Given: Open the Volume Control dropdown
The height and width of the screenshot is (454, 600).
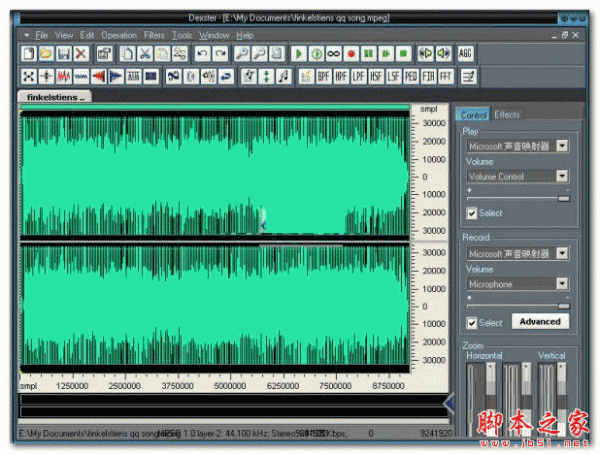Looking at the screenshot, I should tap(562, 176).
